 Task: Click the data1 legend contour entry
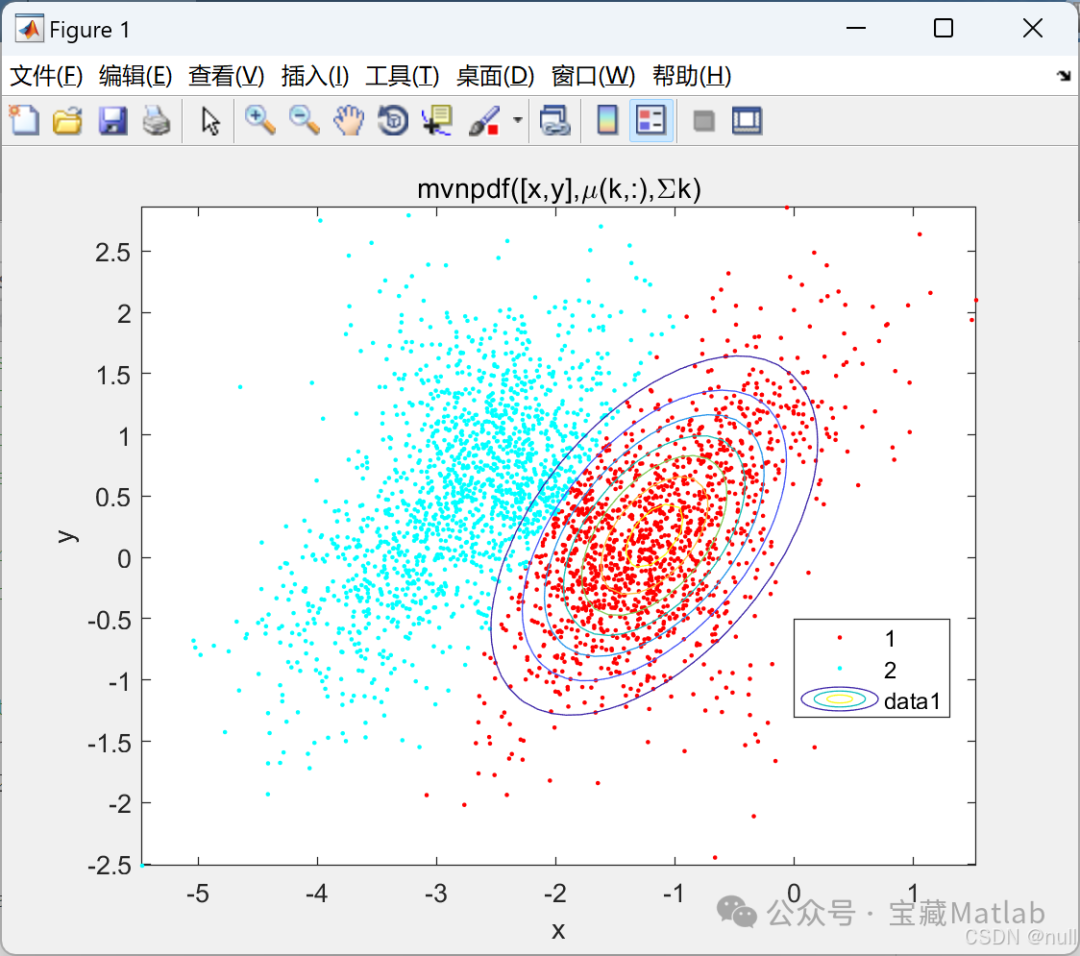click(870, 700)
